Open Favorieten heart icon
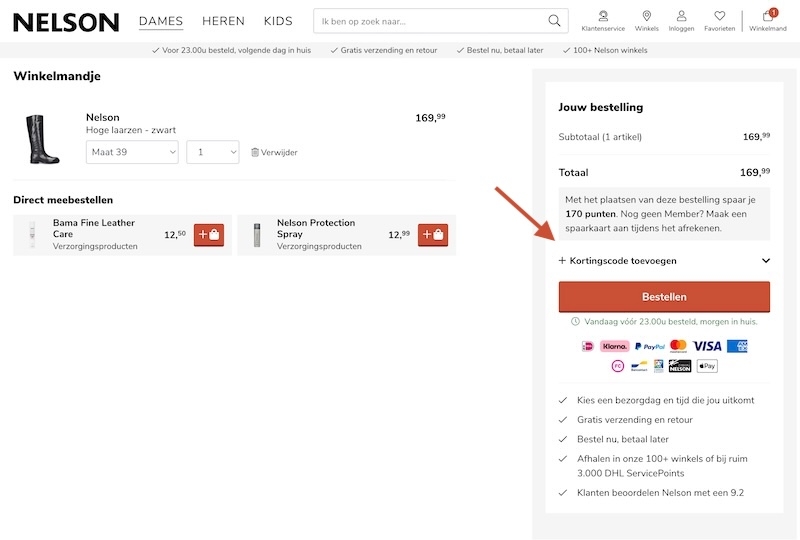800x540 pixels. pos(719,17)
